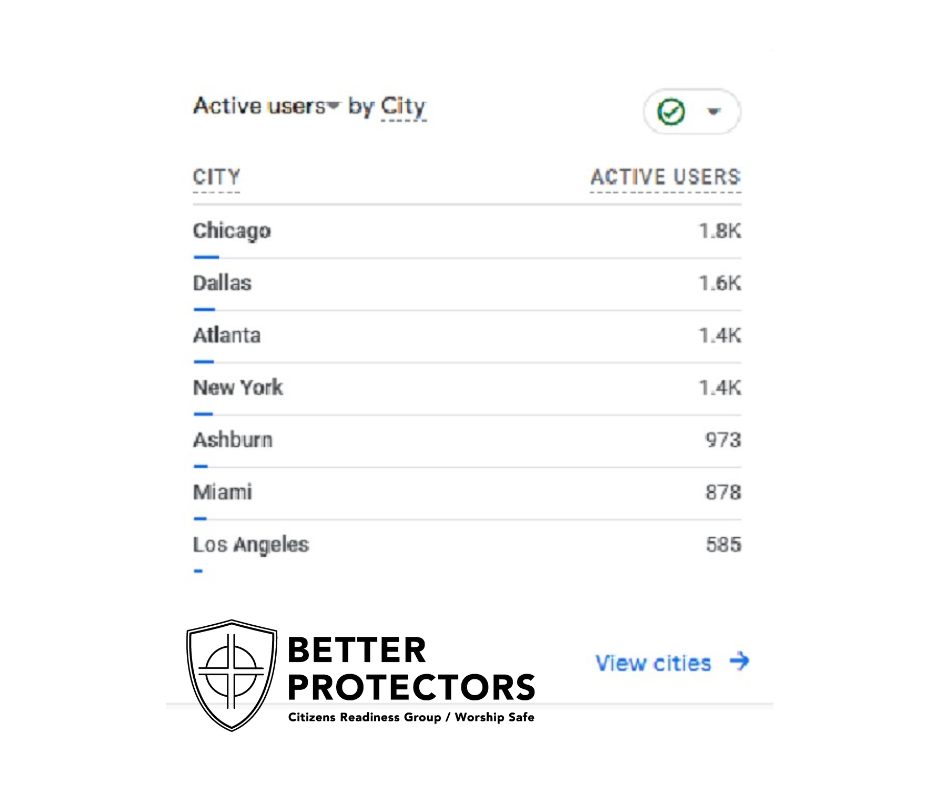Expand the Active users metric dropdown
940x788 pixels.
pyautogui.click(x=333, y=106)
